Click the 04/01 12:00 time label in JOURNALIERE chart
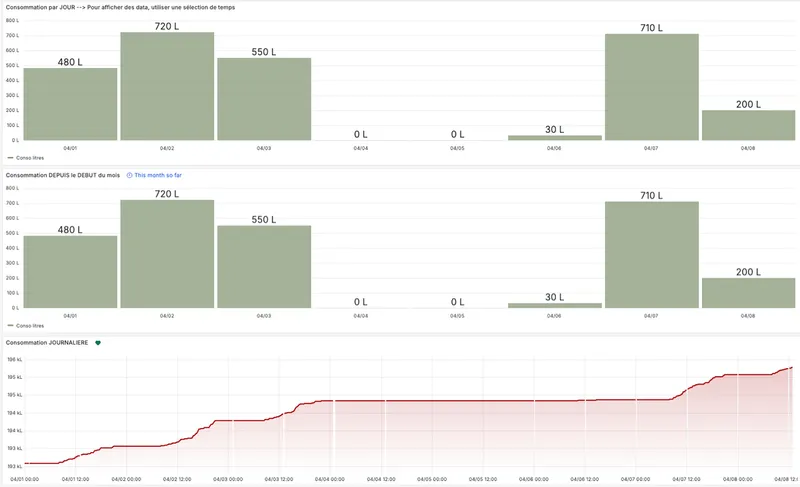The width and height of the screenshot is (800, 487). [76, 479]
